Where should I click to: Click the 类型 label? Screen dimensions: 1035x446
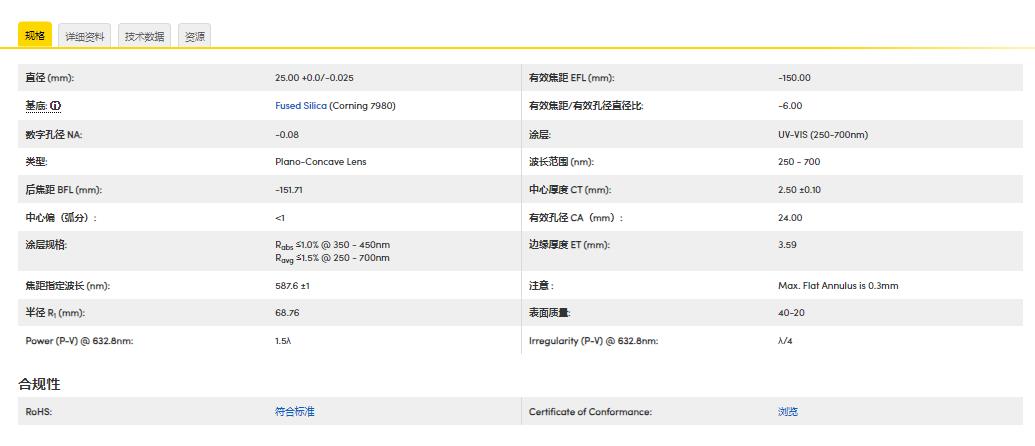pyautogui.click(x=36, y=162)
